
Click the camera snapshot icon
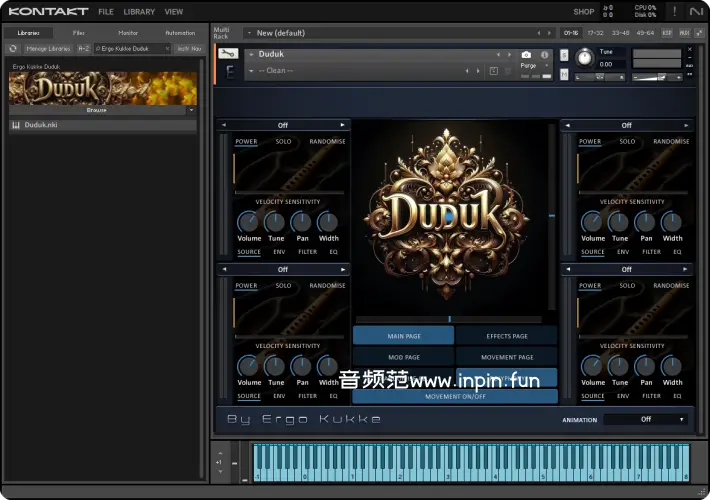[x=526, y=54]
